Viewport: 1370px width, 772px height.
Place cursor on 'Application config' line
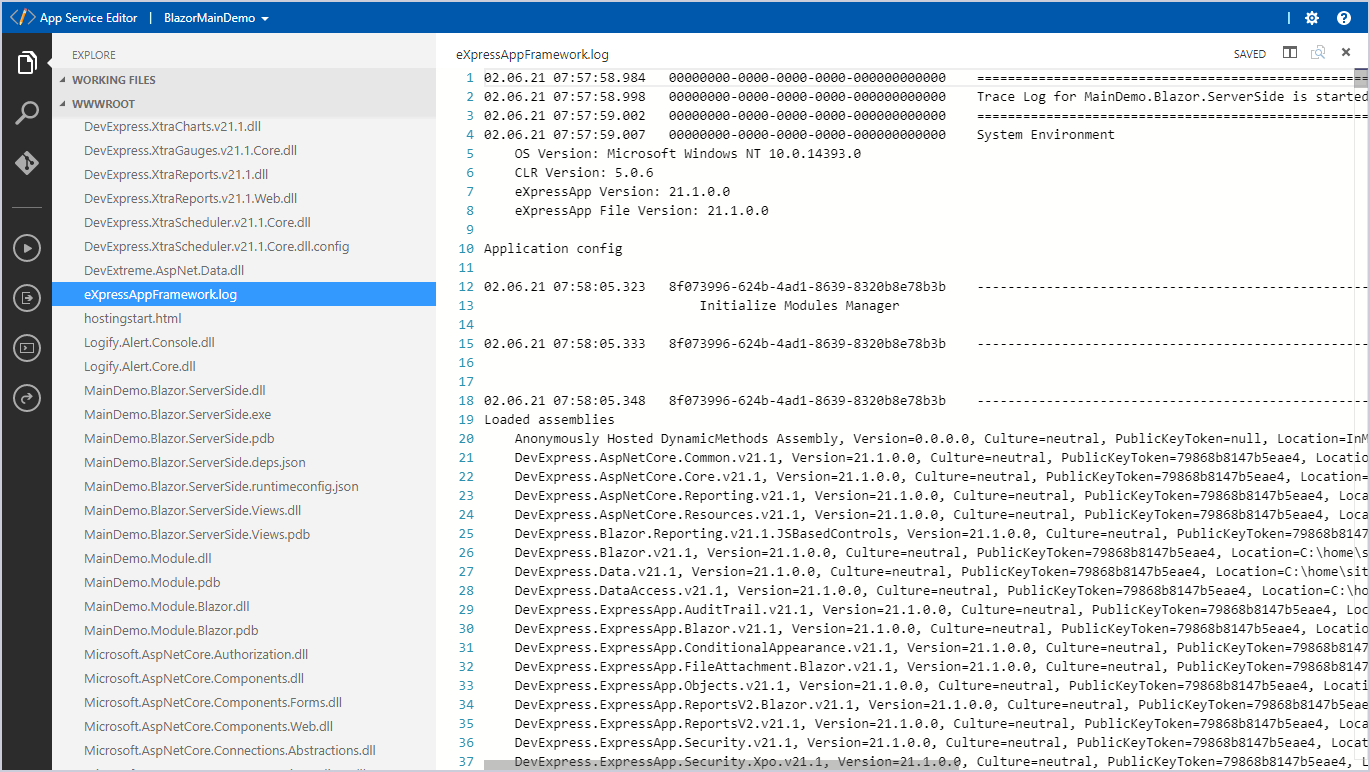(x=553, y=249)
